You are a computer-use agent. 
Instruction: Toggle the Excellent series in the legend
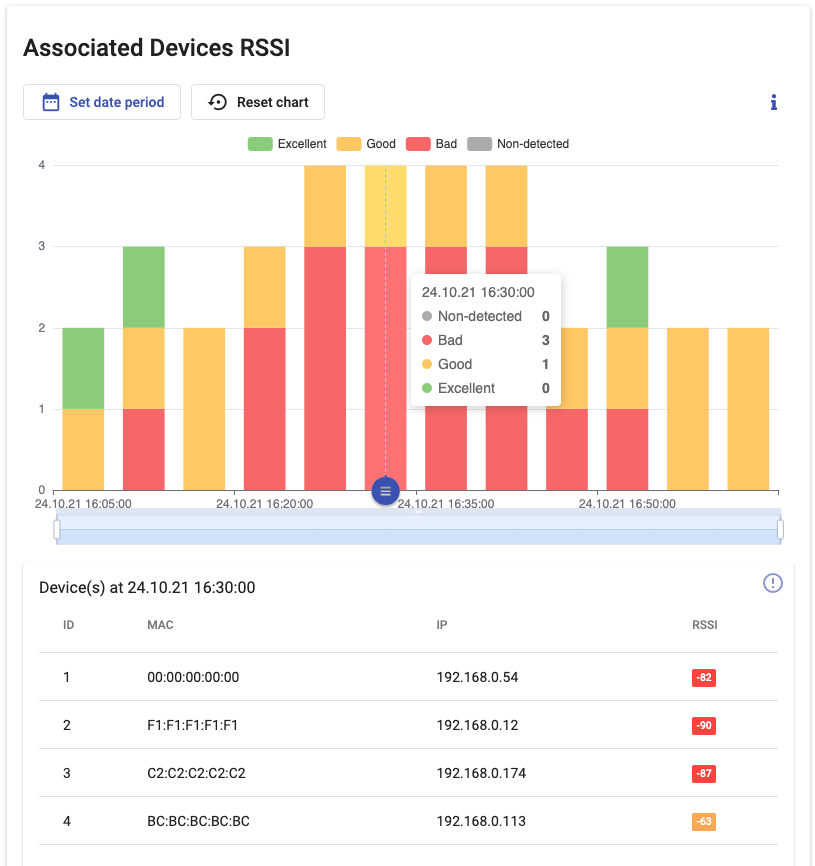tap(288, 144)
